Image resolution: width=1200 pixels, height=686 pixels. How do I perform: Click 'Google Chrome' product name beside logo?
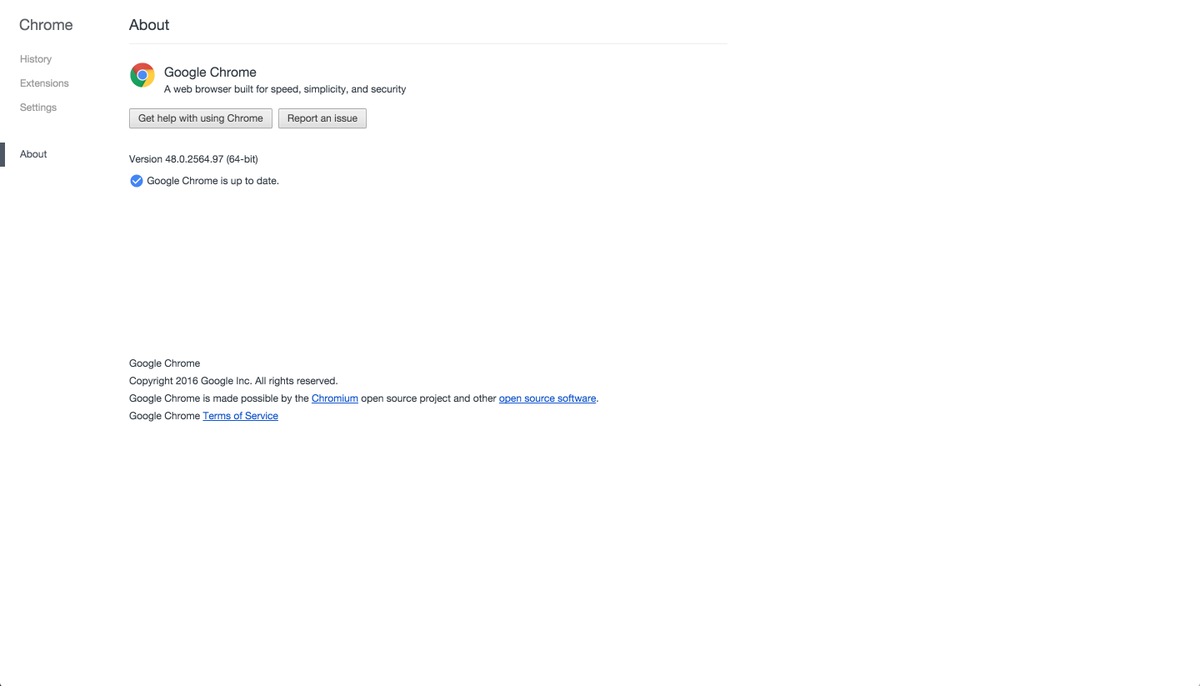pos(210,72)
